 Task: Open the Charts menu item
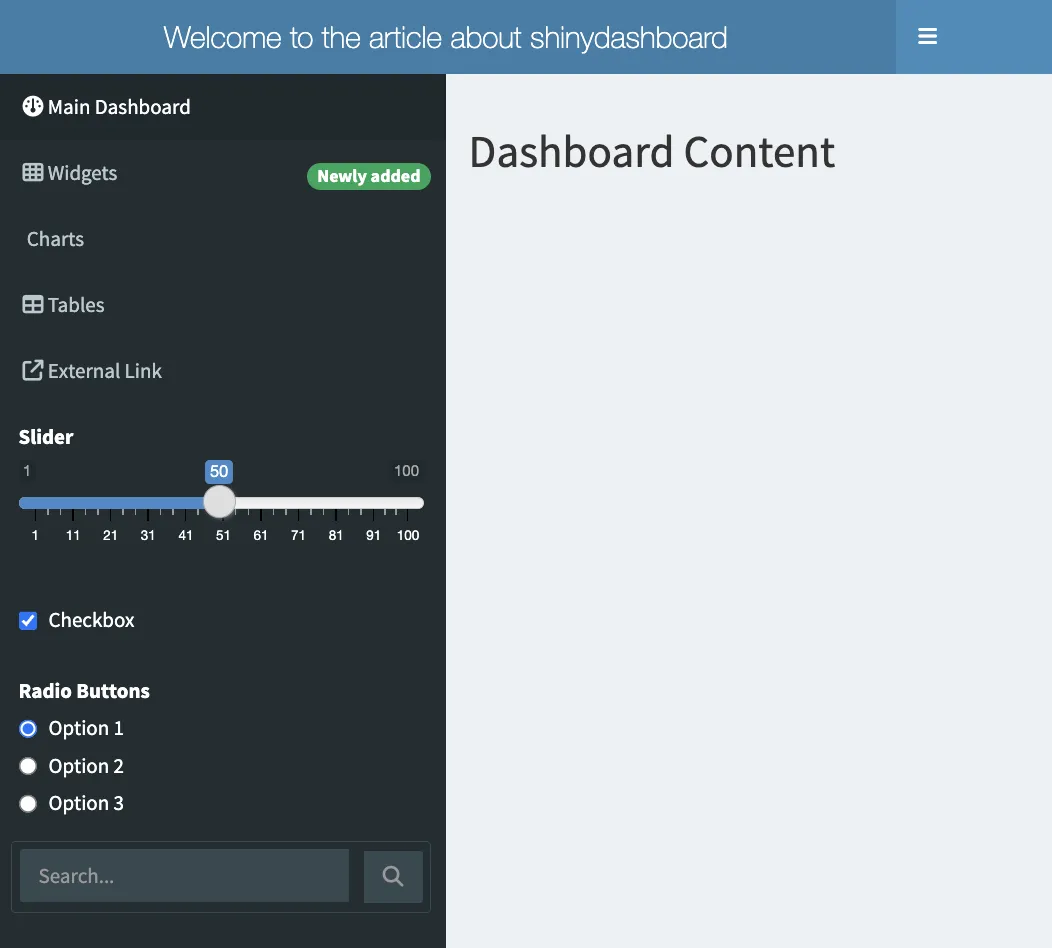56,239
